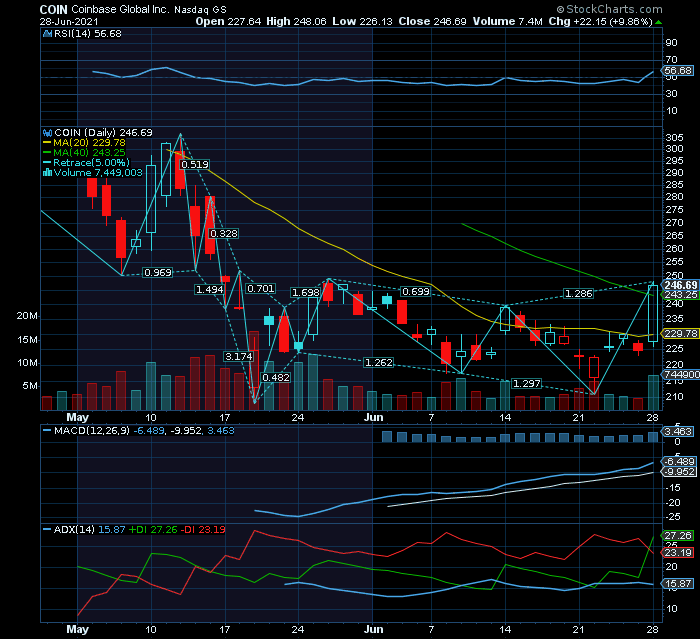
Task: Click the 243.25 MA(40) axis tag
Action: (x=680, y=295)
